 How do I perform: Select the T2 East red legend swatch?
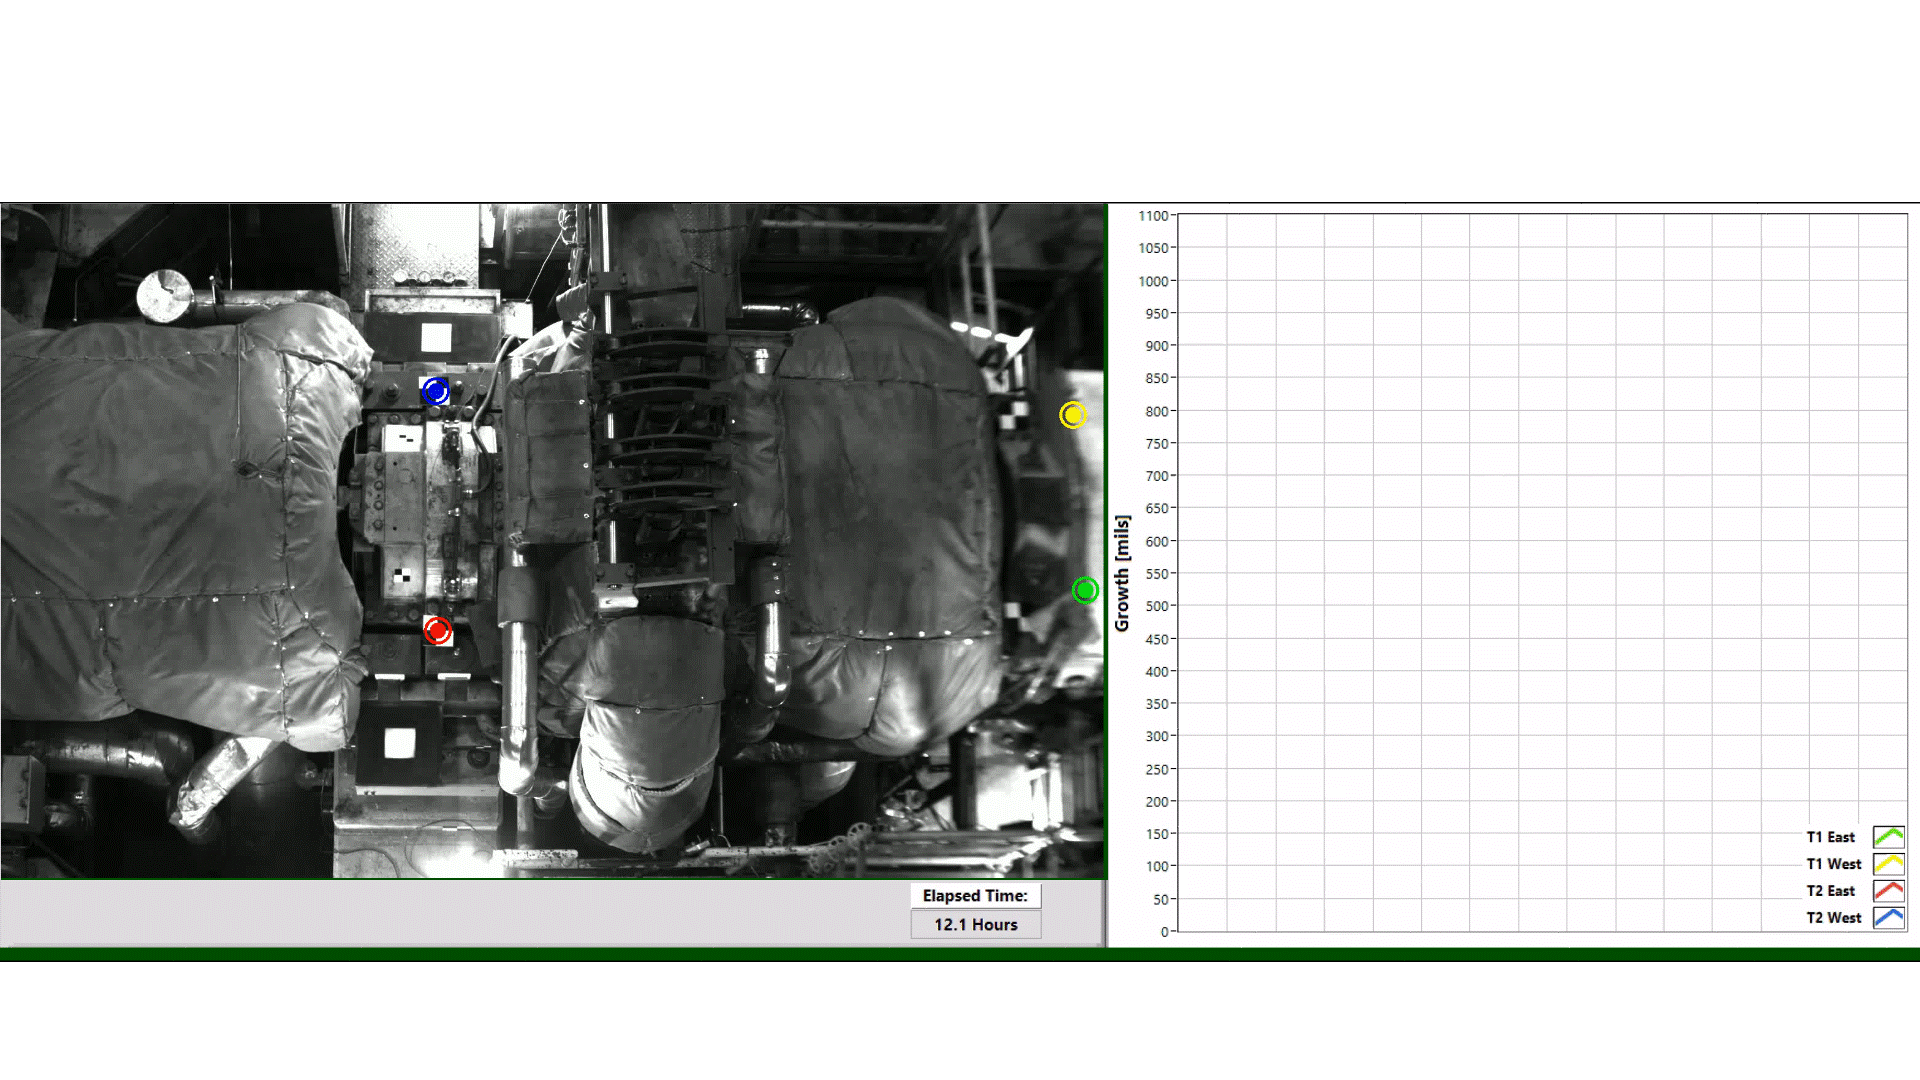1888,890
